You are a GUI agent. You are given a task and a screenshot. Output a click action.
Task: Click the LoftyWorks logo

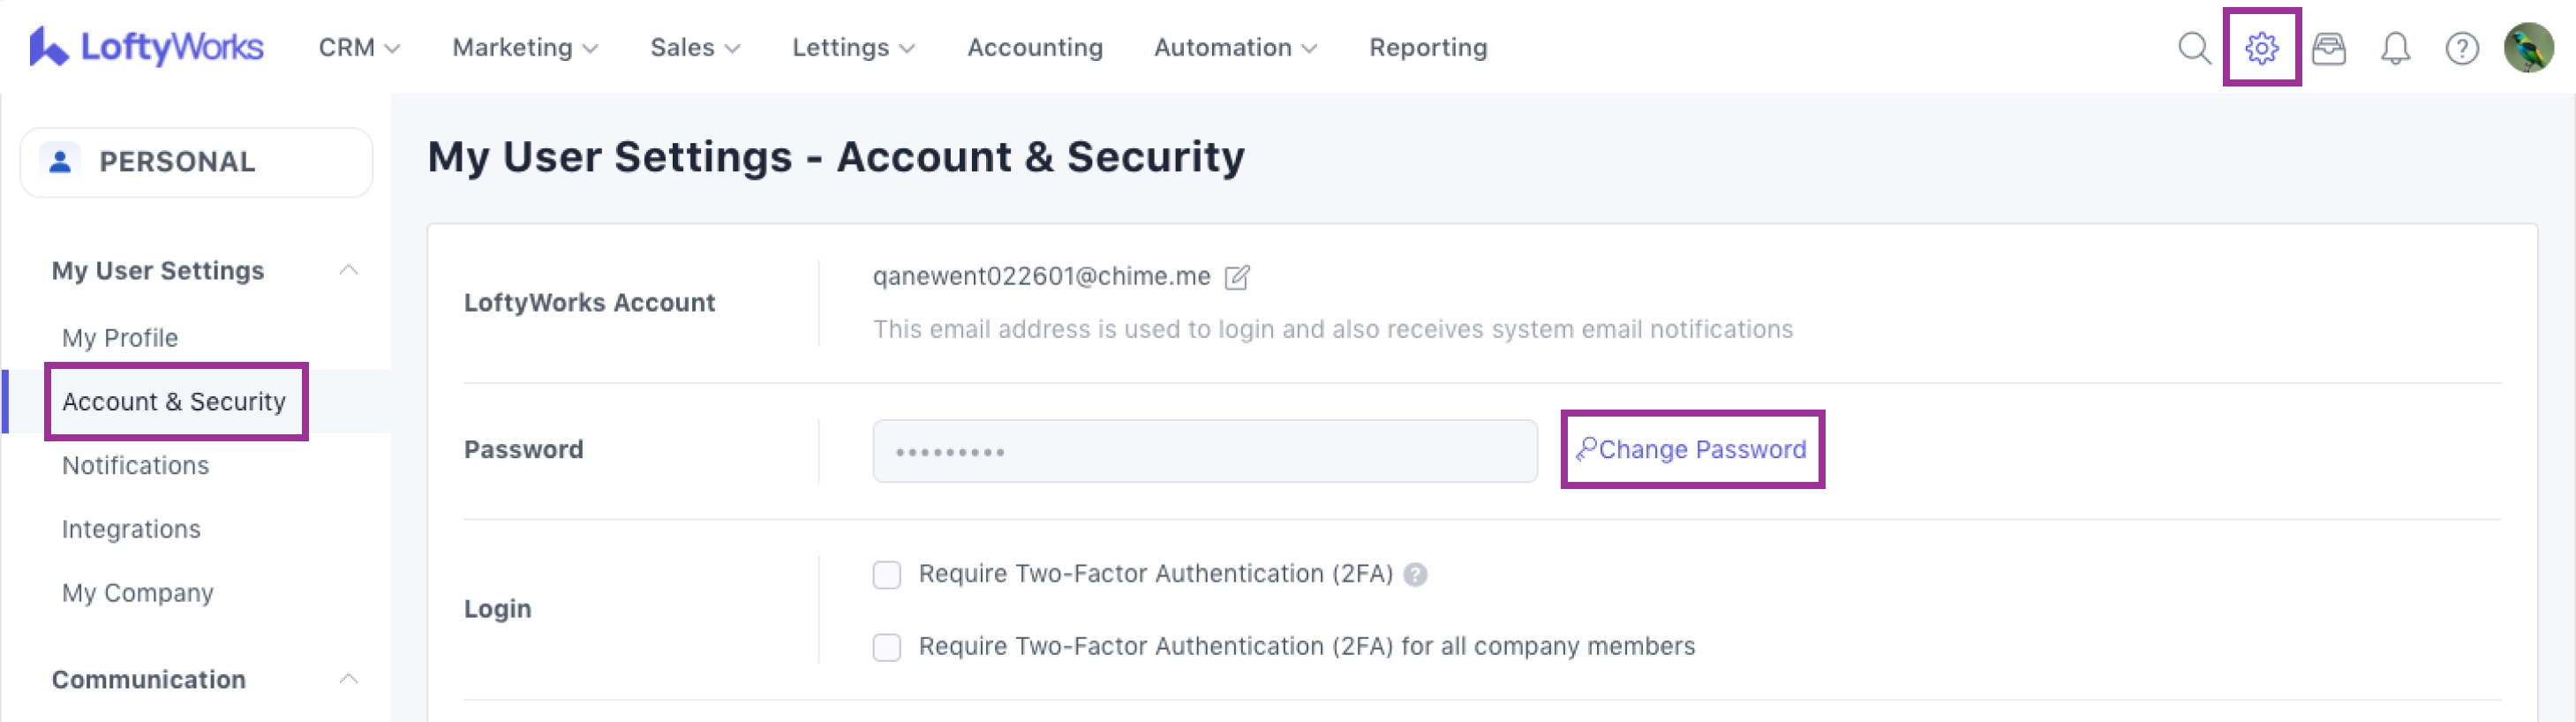pos(147,47)
